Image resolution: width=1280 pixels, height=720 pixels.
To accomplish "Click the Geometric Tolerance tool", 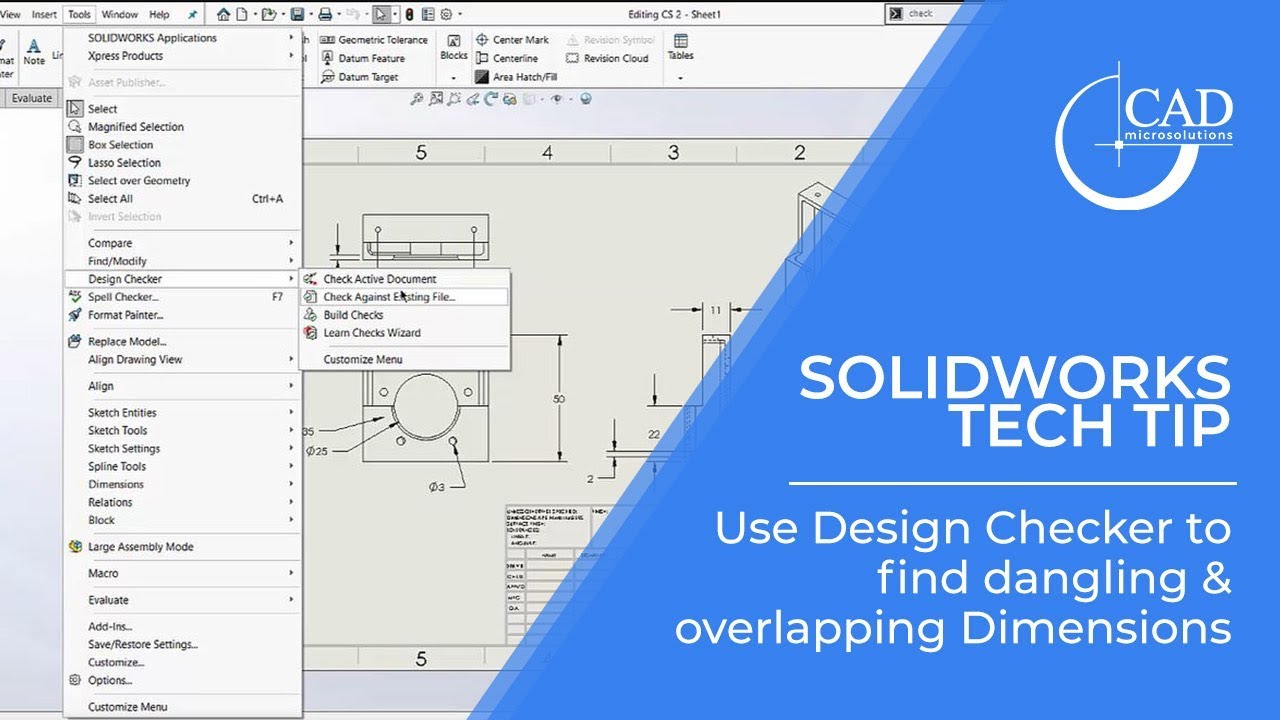I will pos(374,40).
